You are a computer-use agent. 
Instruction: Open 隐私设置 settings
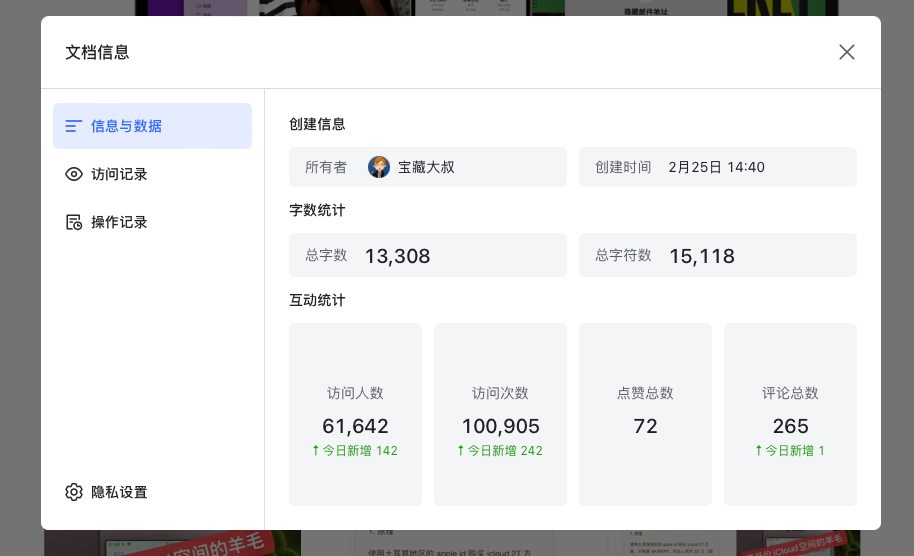coord(106,492)
